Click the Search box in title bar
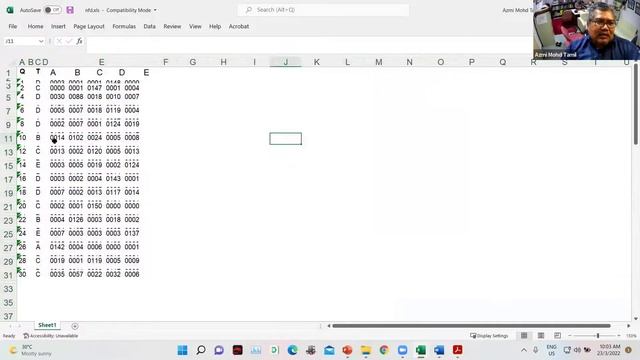 (x=323, y=10)
